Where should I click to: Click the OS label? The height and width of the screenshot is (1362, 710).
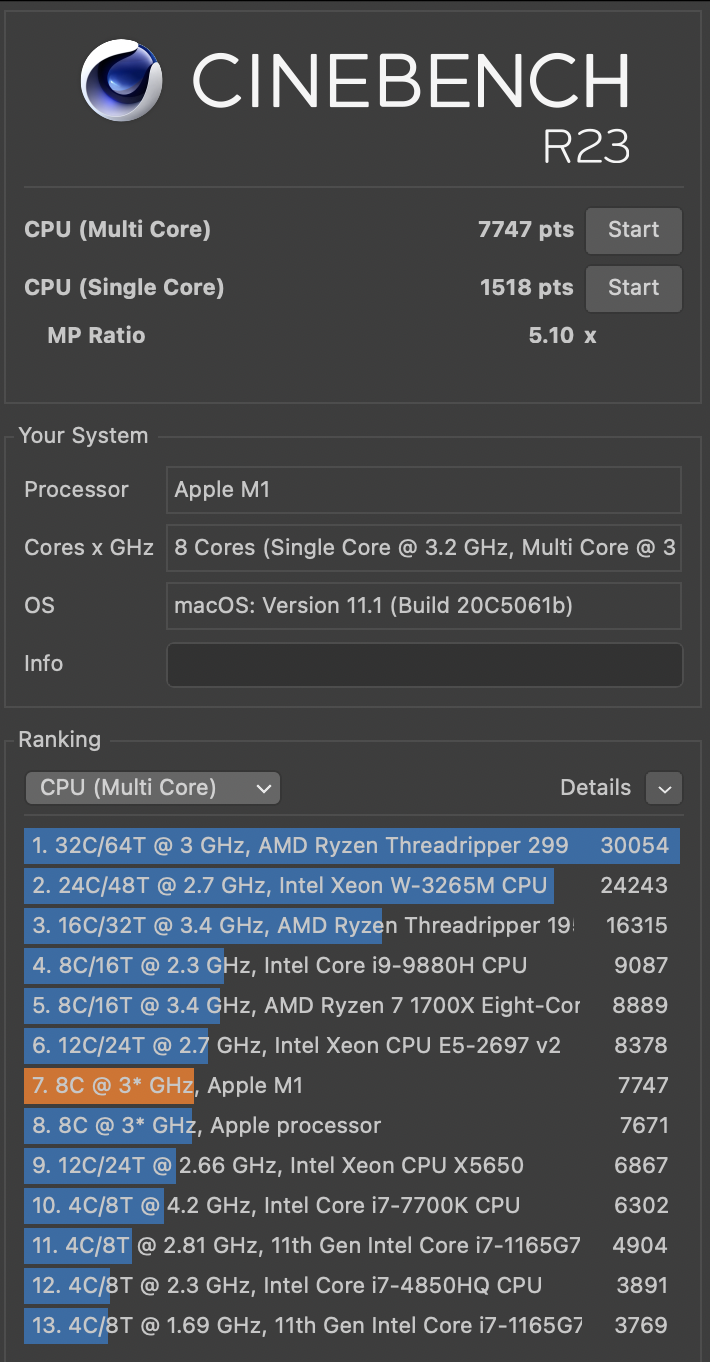pyautogui.click(x=39, y=606)
